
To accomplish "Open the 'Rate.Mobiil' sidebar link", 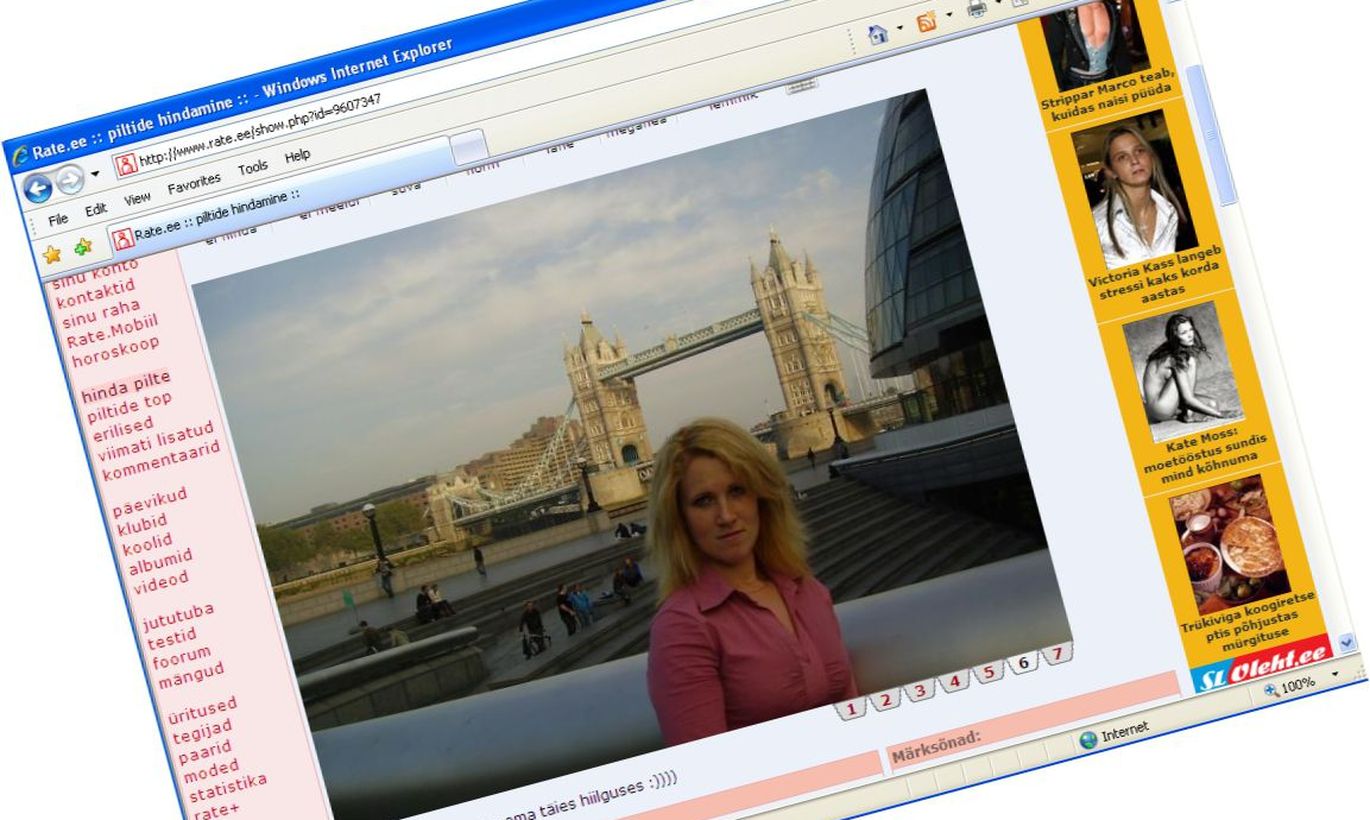I will pyautogui.click(x=112, y=332).
